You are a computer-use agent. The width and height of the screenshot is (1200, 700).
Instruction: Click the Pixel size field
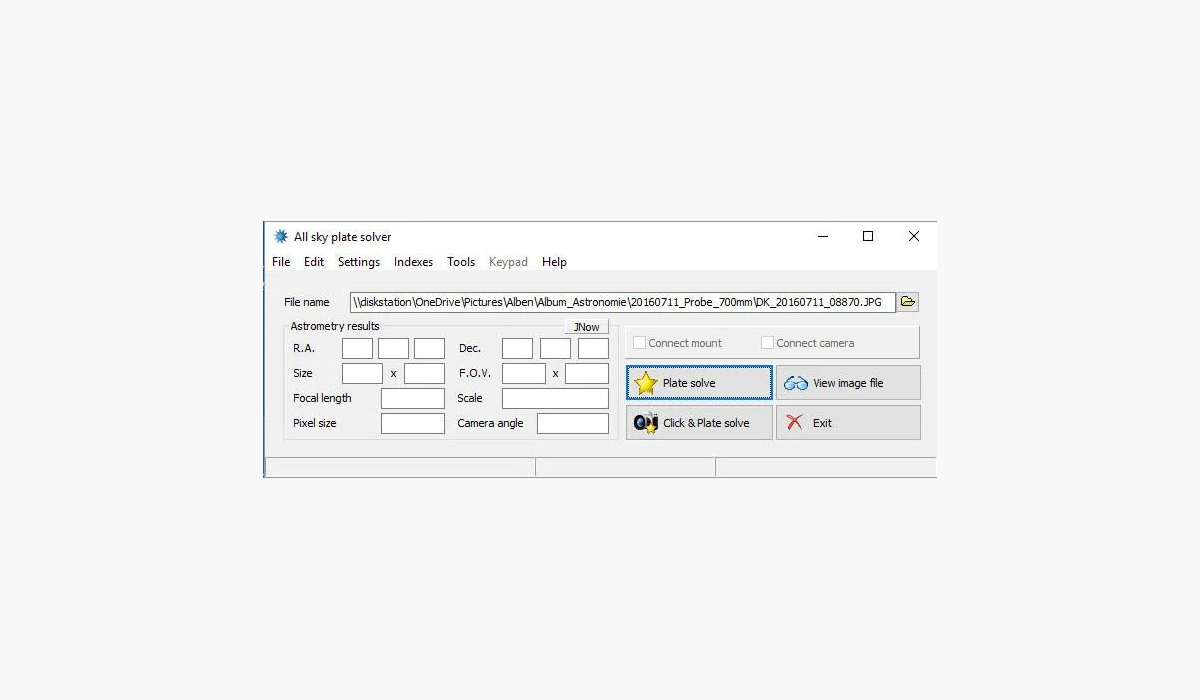(413, 423)
